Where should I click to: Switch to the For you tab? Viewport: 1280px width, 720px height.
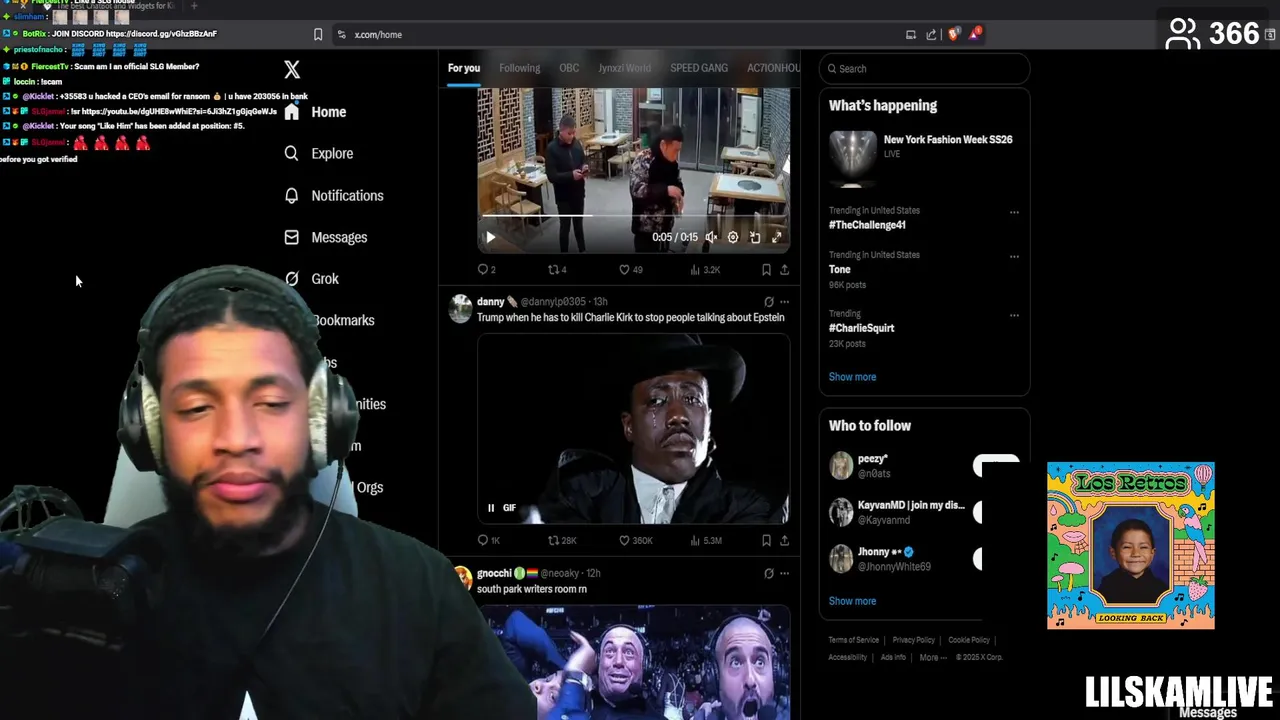[464, 68]
